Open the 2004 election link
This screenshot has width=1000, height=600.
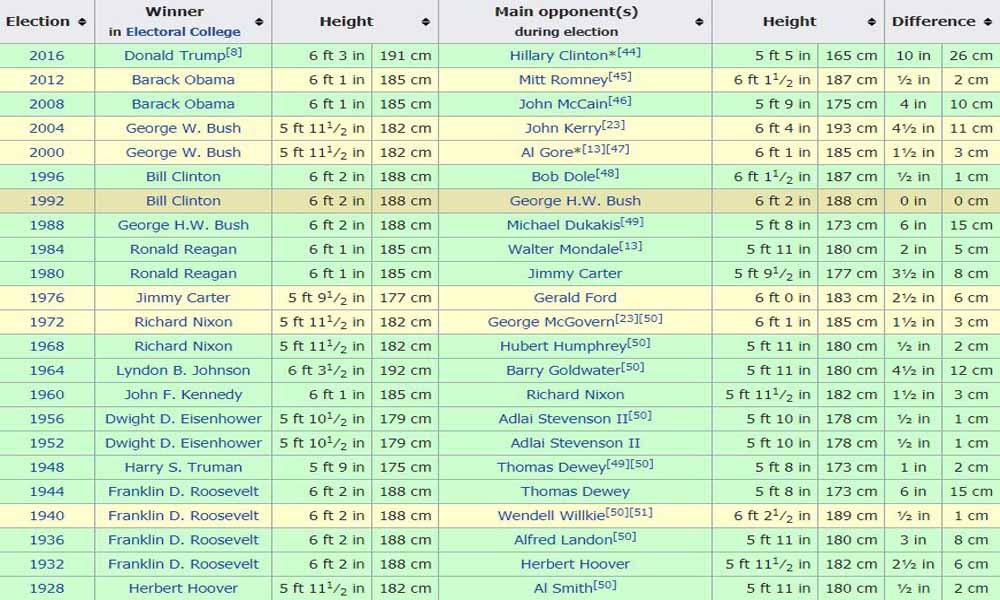pos(47,128)
